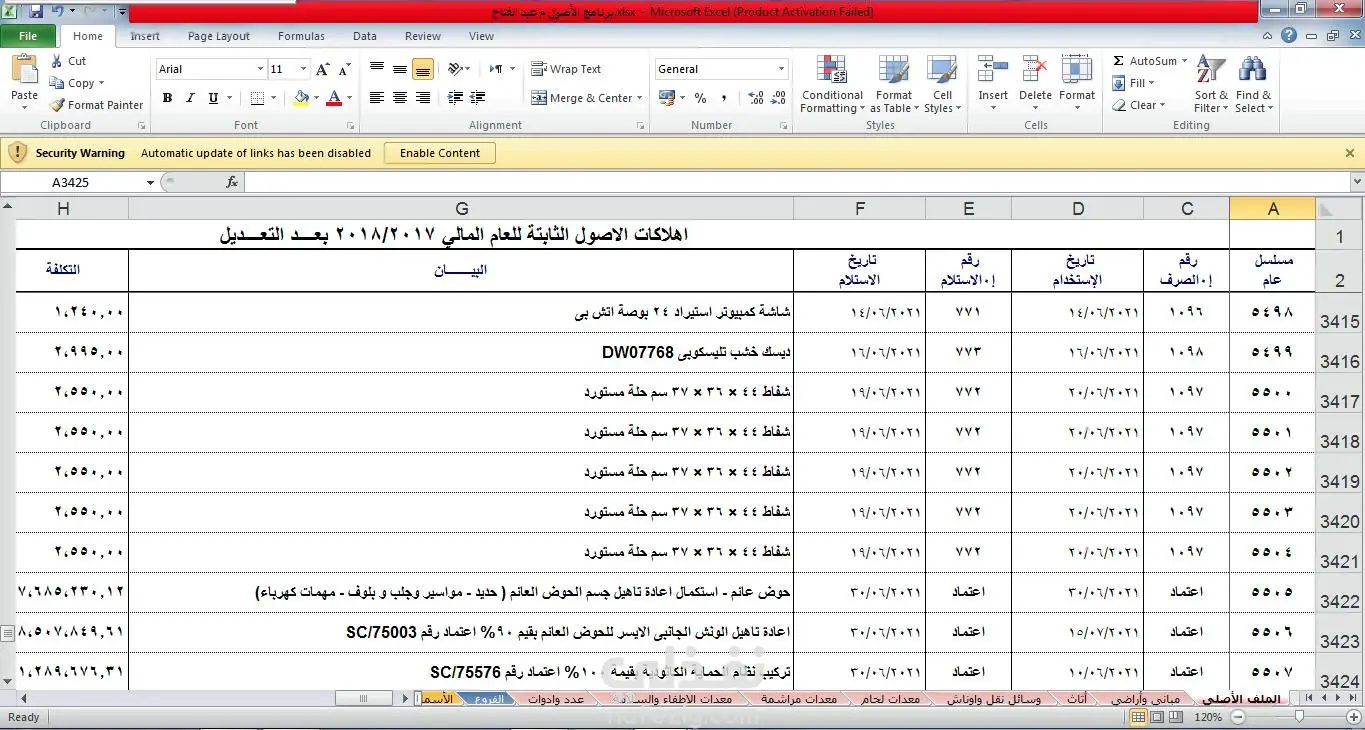Switch to the Insert ribbon tab

[145, 36]
